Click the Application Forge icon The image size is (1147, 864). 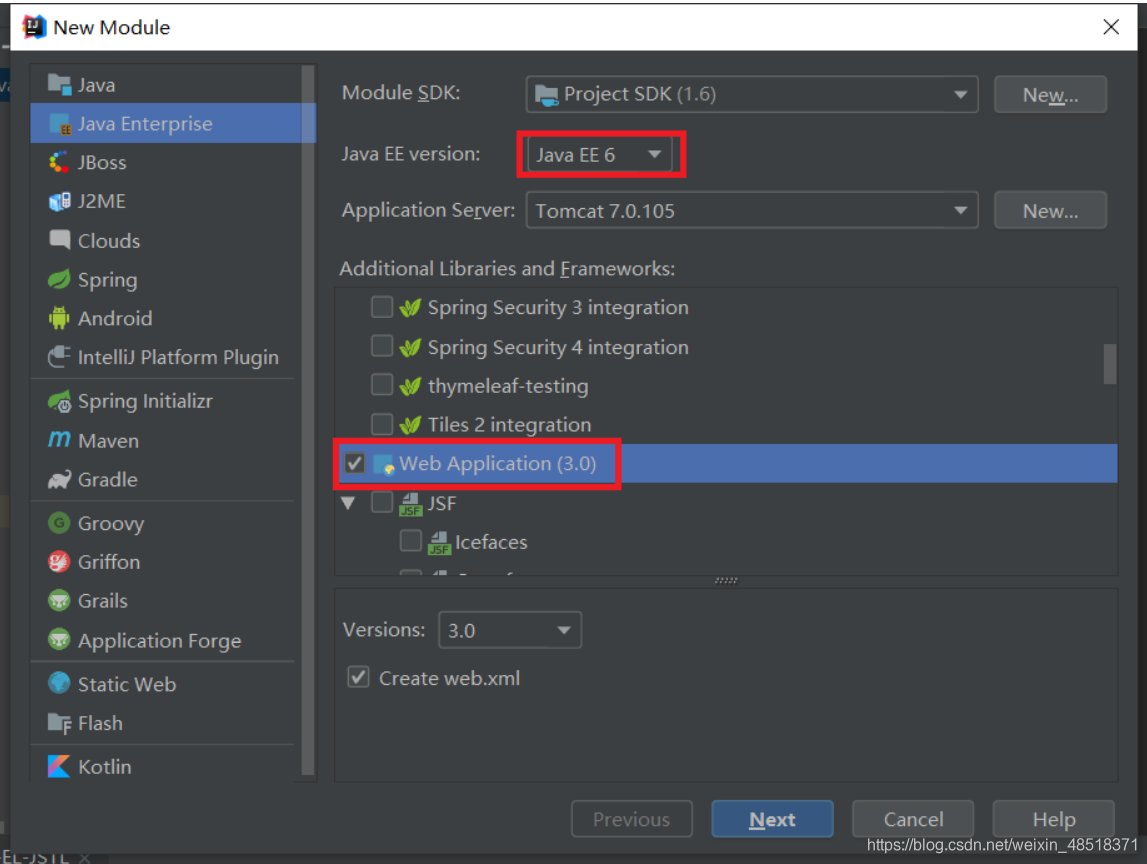(59, 640)
